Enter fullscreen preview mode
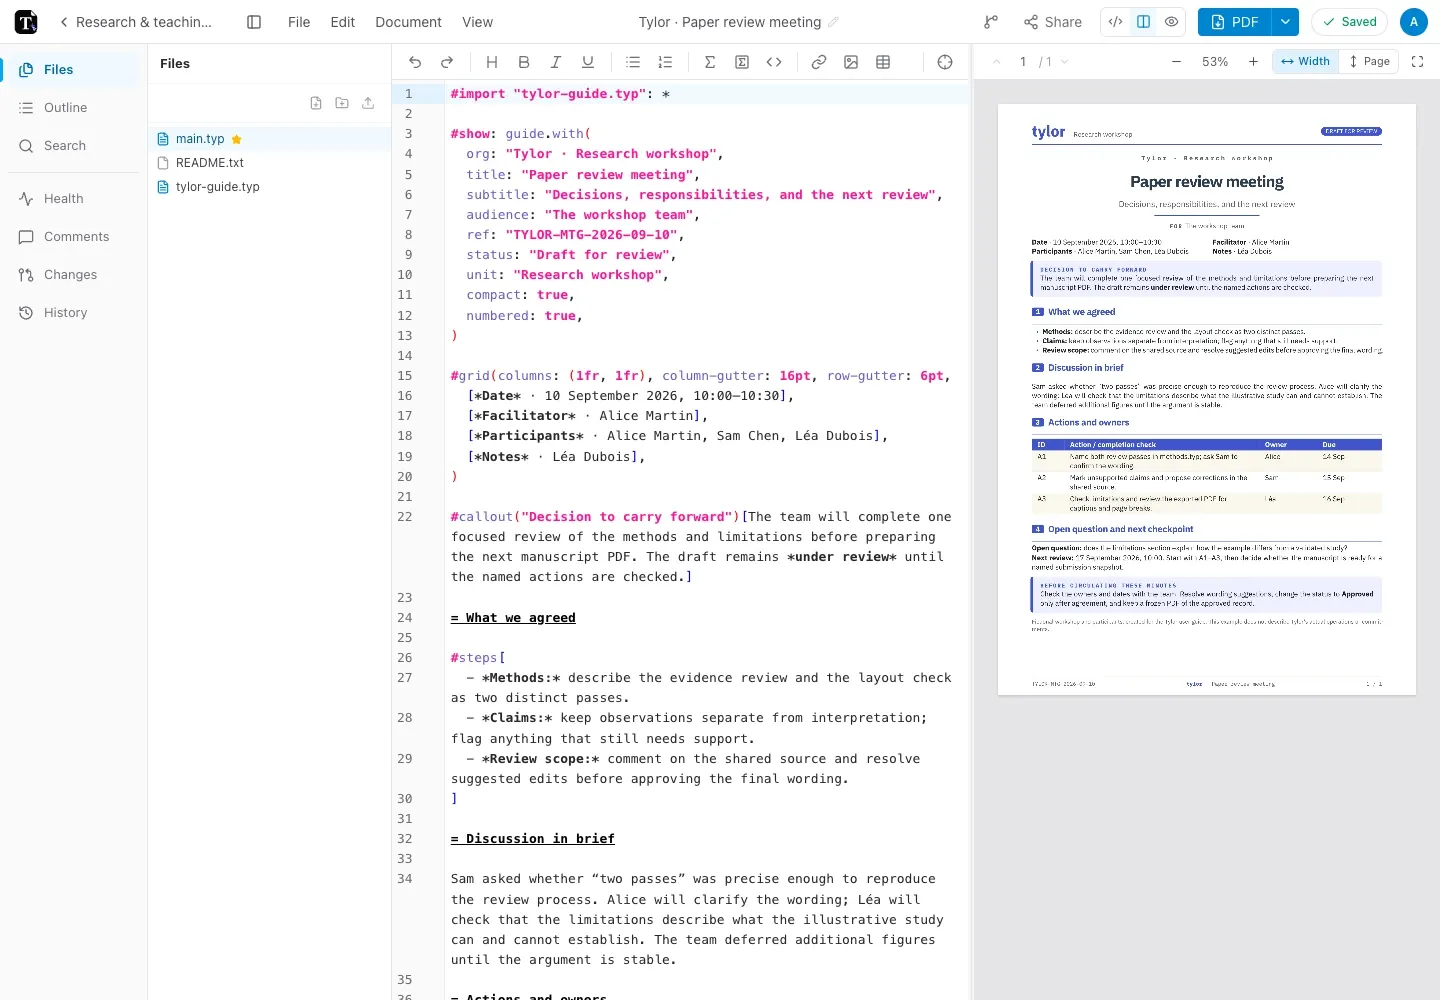Viewport: 1440px width, 1000px height. [x=1417, y=61]
